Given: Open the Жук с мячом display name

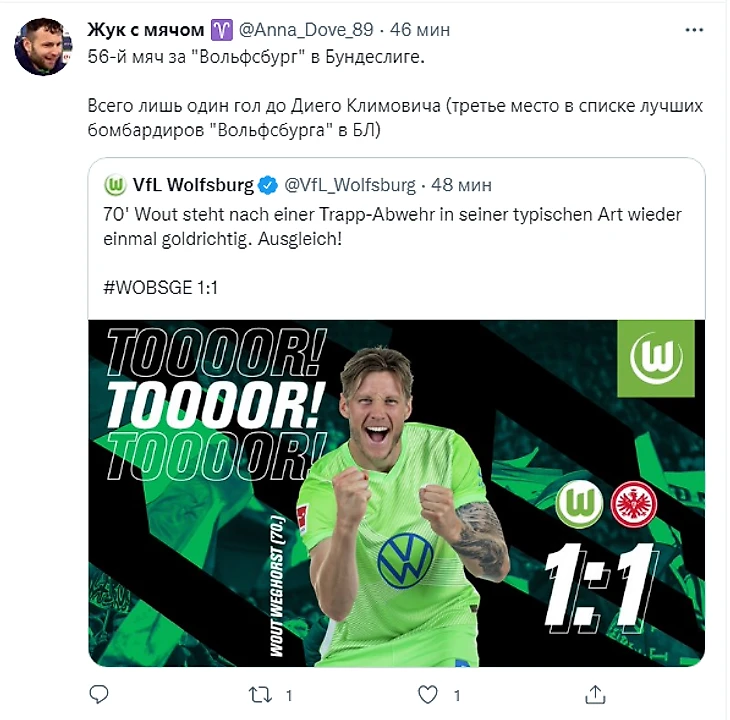Looking at the screenshot, I should point(146,30).
